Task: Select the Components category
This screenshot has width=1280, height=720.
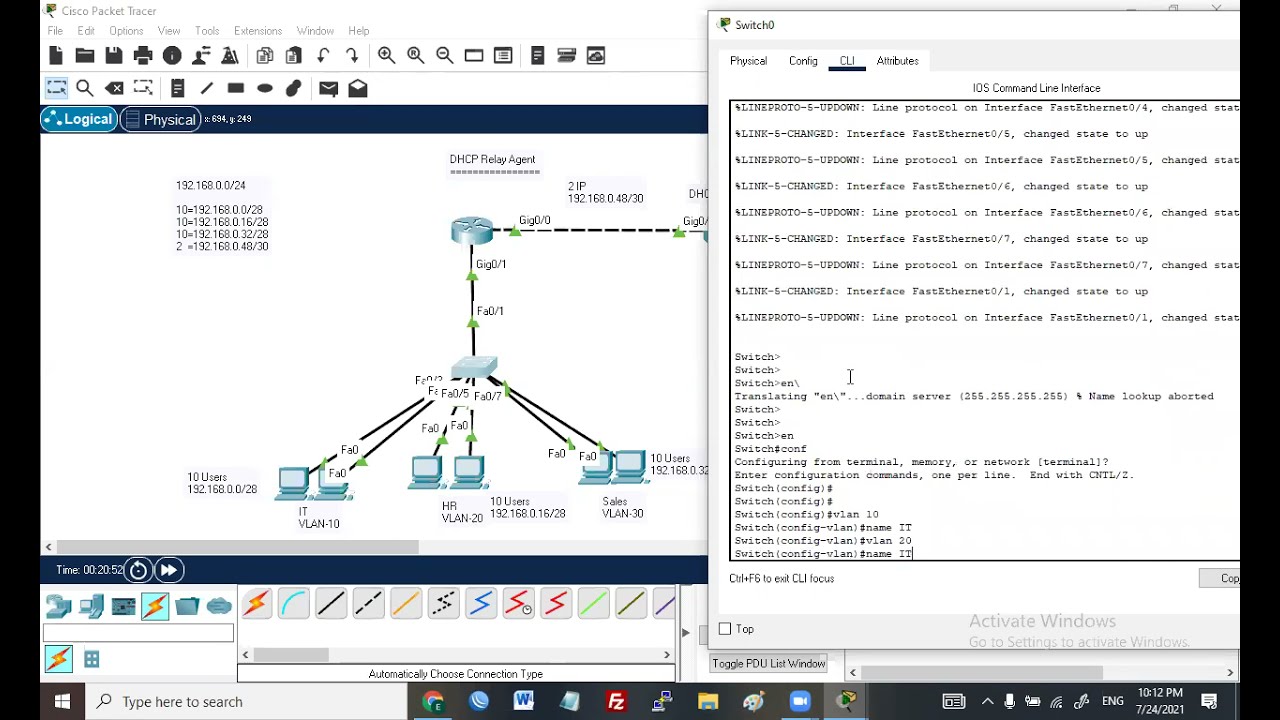Action: [123, 605]
